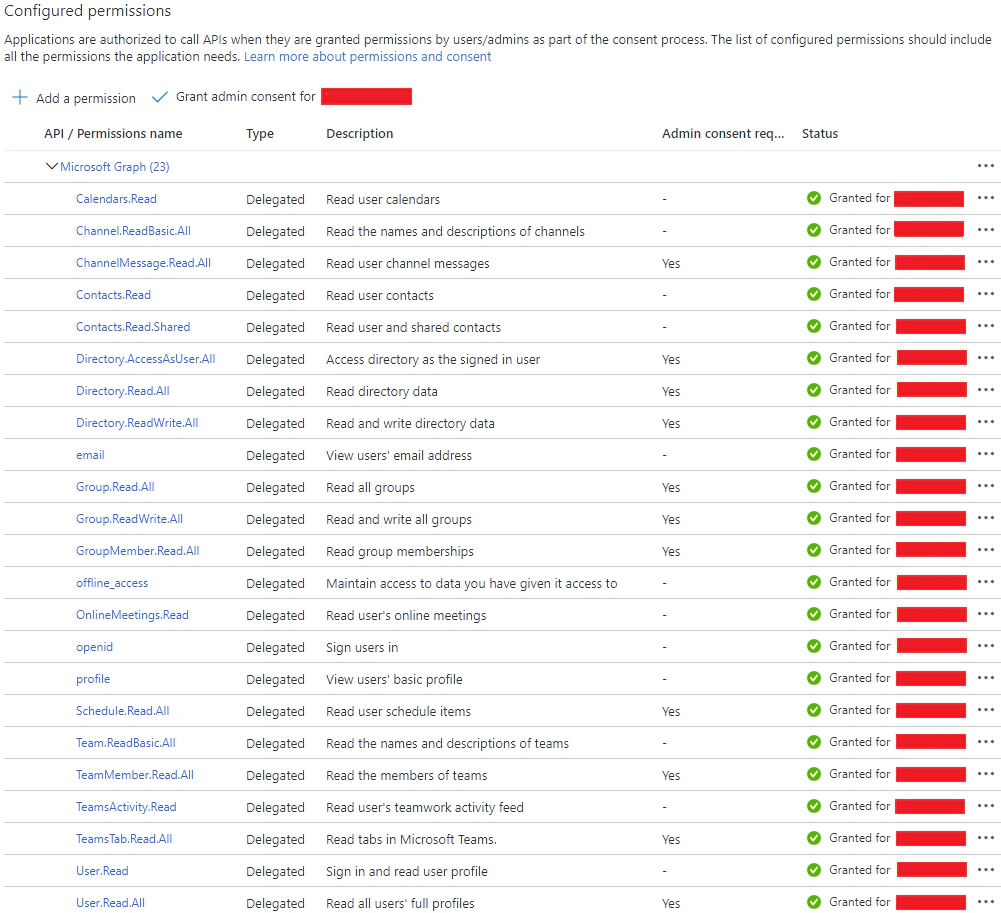This screenshot has height=913, width=1001.
Task: Open more options for TeamsActivity.Read
Action: (985, 806)
